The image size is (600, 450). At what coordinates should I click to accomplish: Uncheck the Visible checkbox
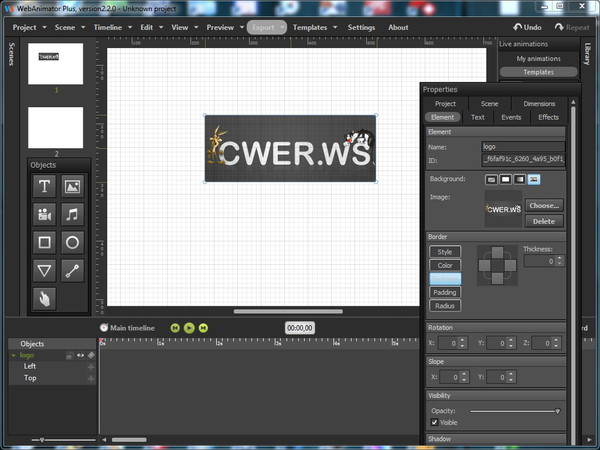click(434, 421)
